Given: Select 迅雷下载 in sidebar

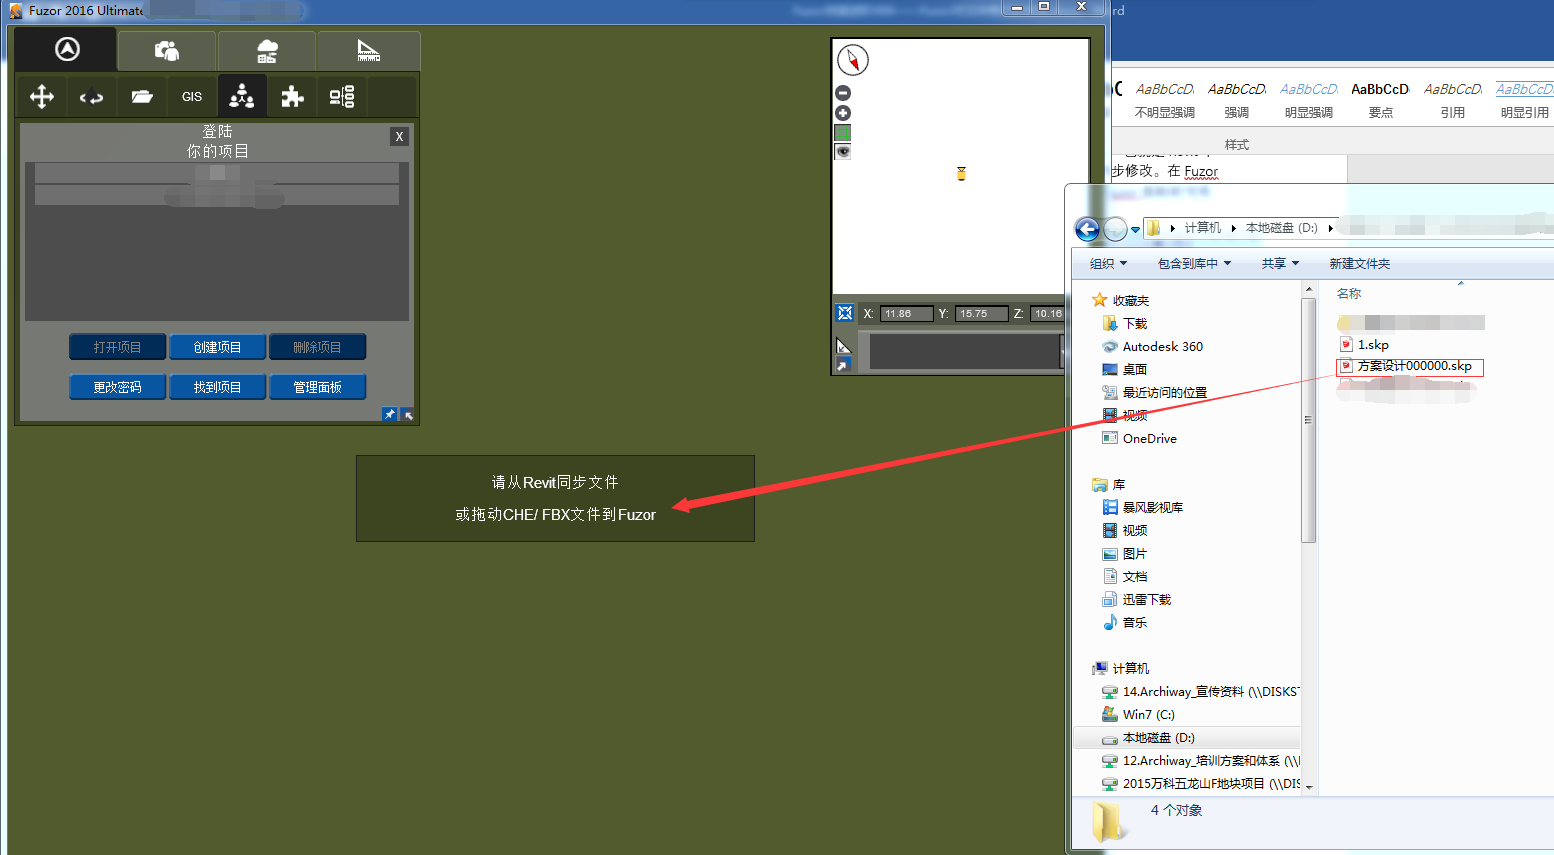Looking at the screenshot, I should coord(1146,599).
